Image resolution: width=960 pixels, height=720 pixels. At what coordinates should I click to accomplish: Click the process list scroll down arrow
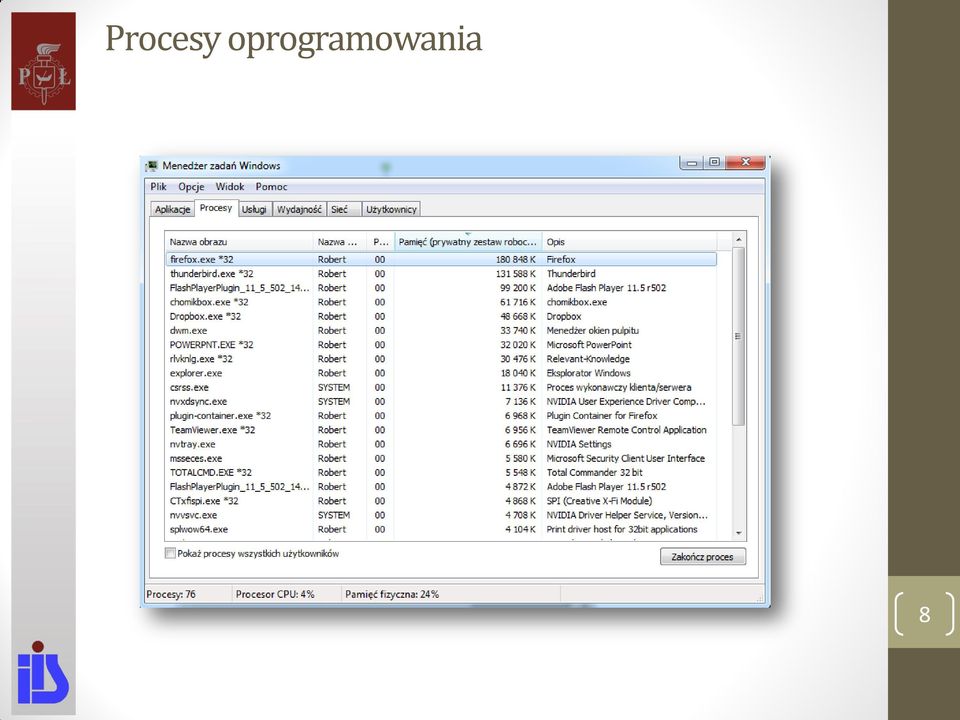(x=738, y=533)
